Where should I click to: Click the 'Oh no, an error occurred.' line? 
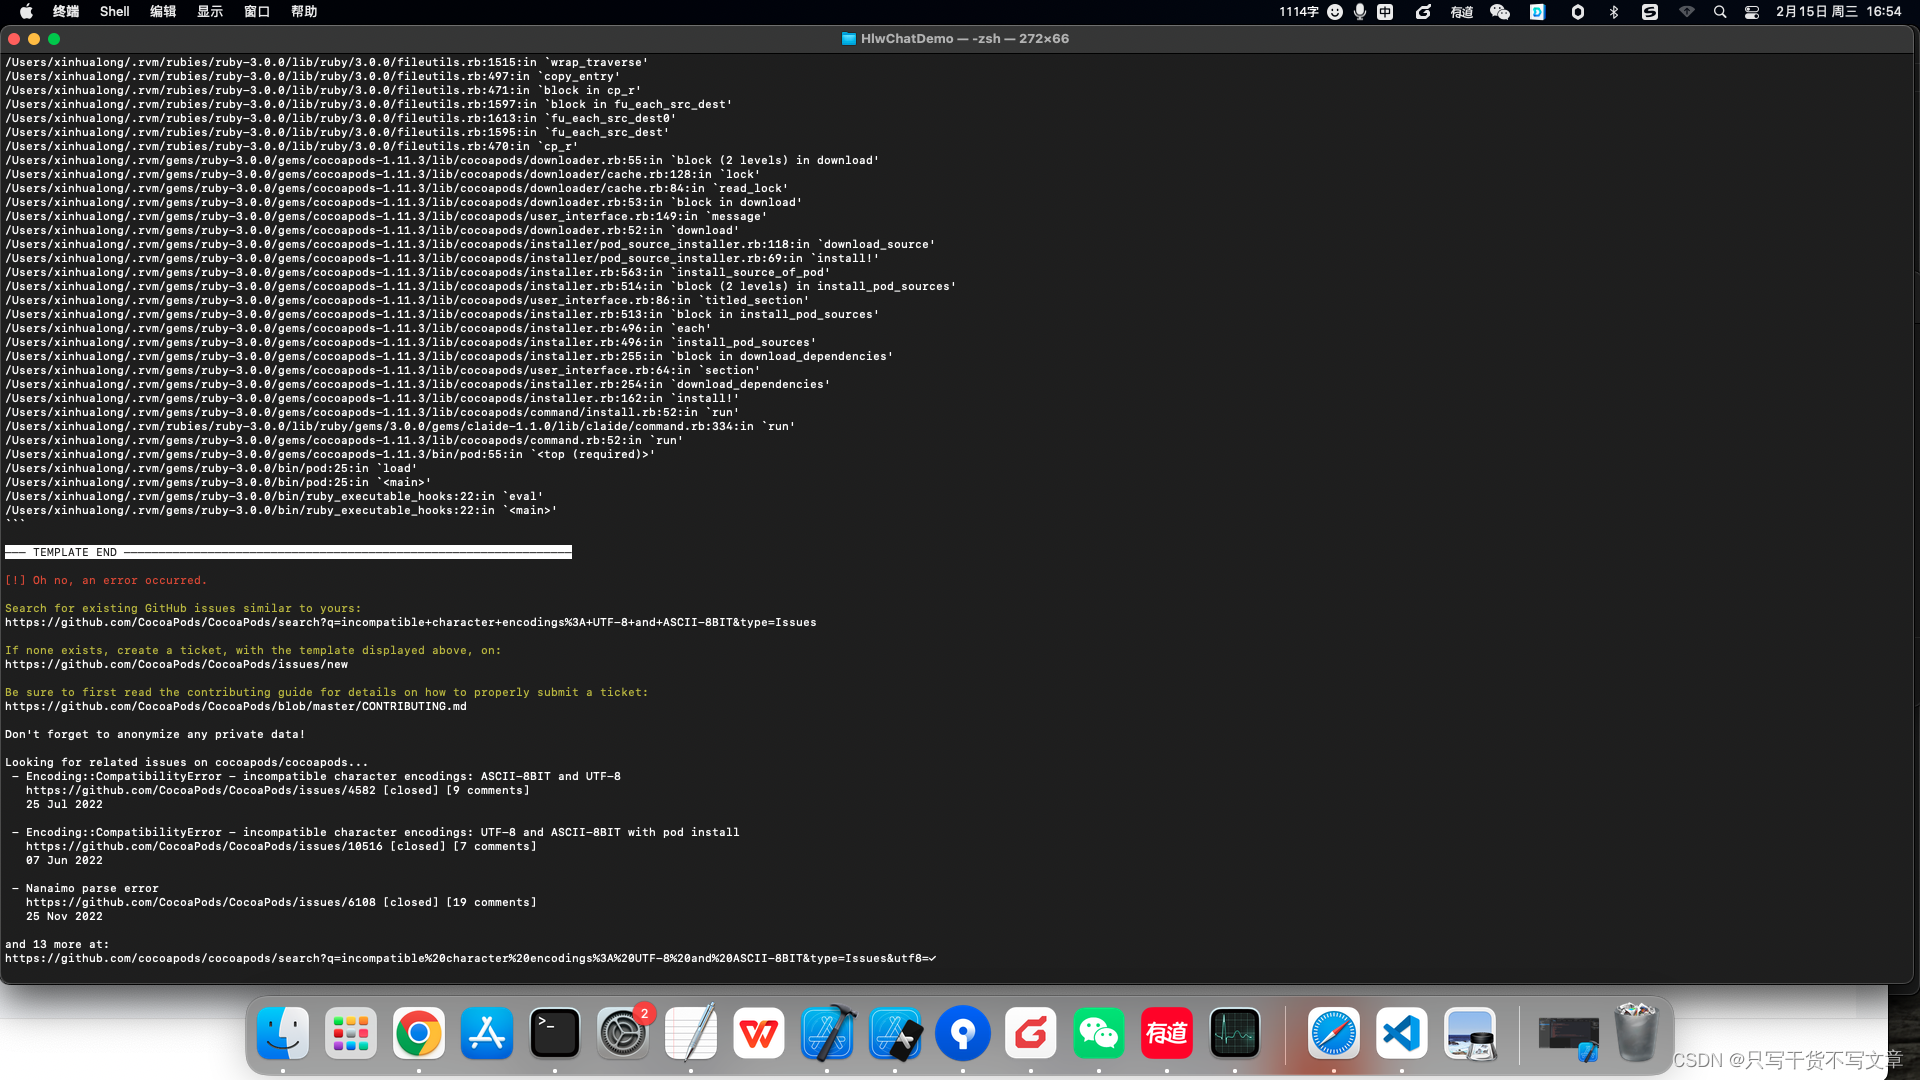[x=106, y=580]
